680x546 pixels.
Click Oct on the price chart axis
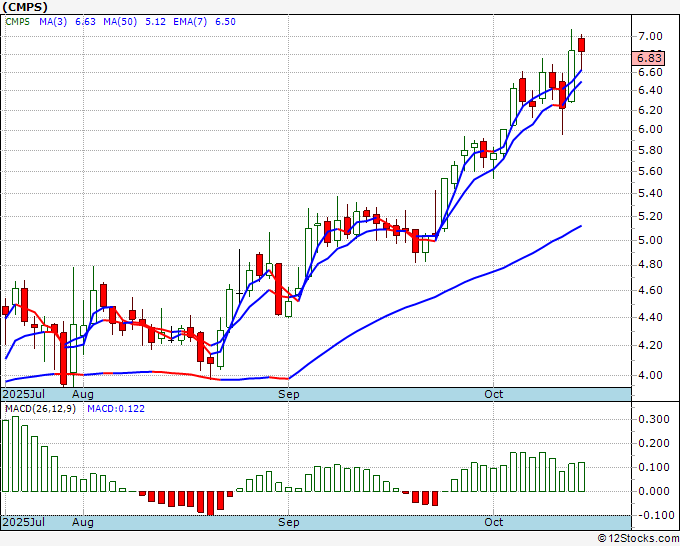point(494,394)
